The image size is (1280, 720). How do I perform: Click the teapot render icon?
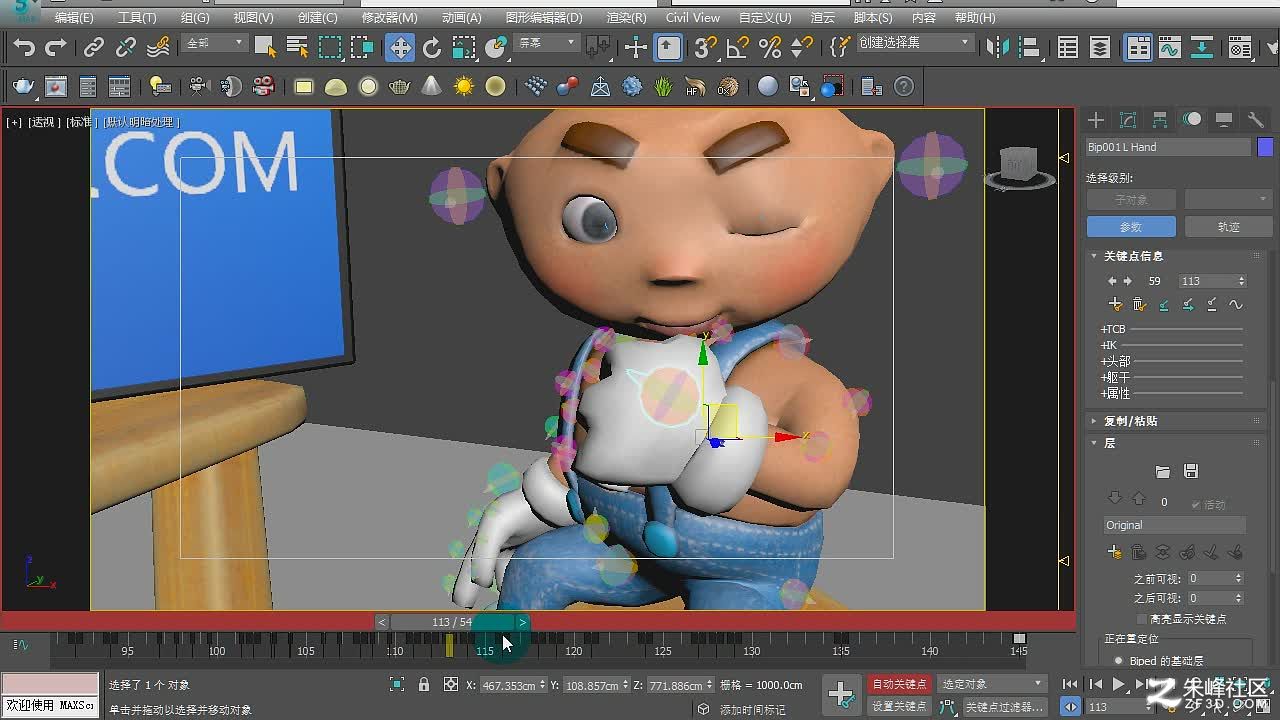[24, 87]
